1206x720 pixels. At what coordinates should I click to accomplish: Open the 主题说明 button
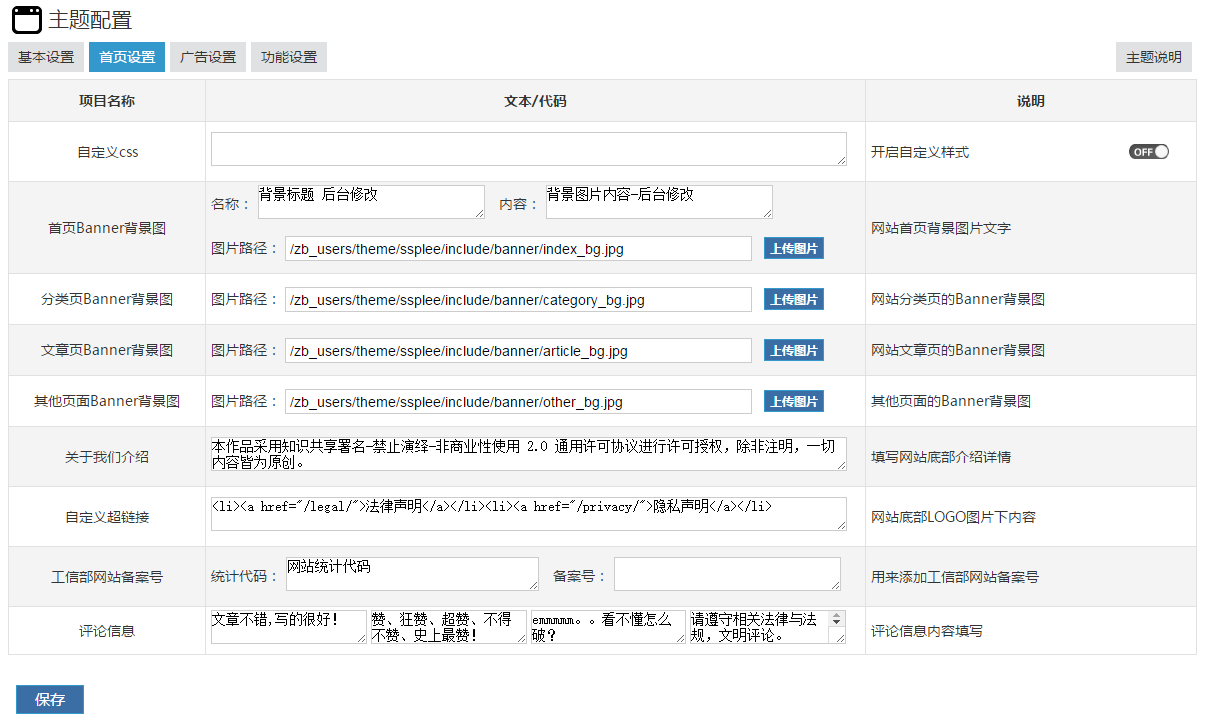tap(1153, 57)
